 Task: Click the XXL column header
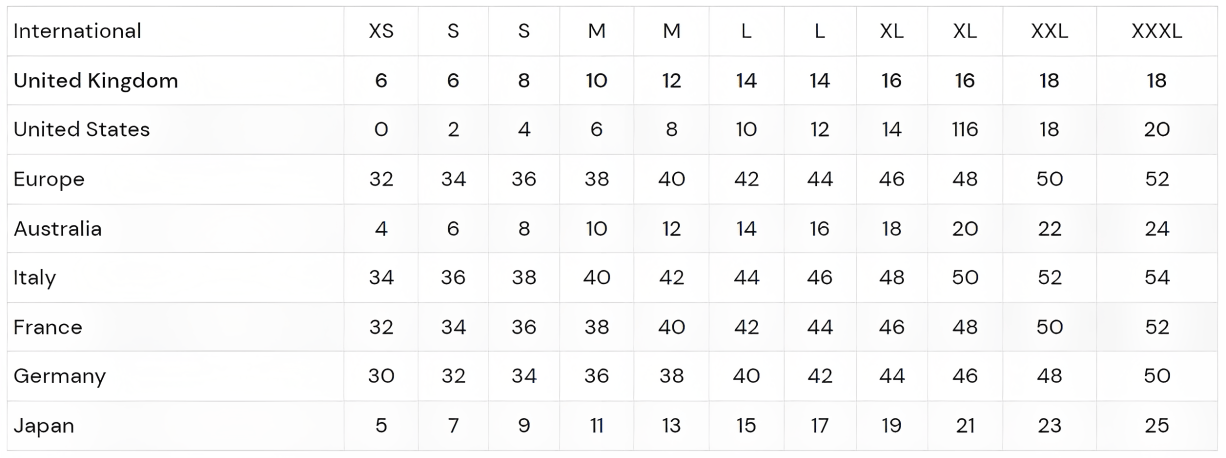(1049, 31)
